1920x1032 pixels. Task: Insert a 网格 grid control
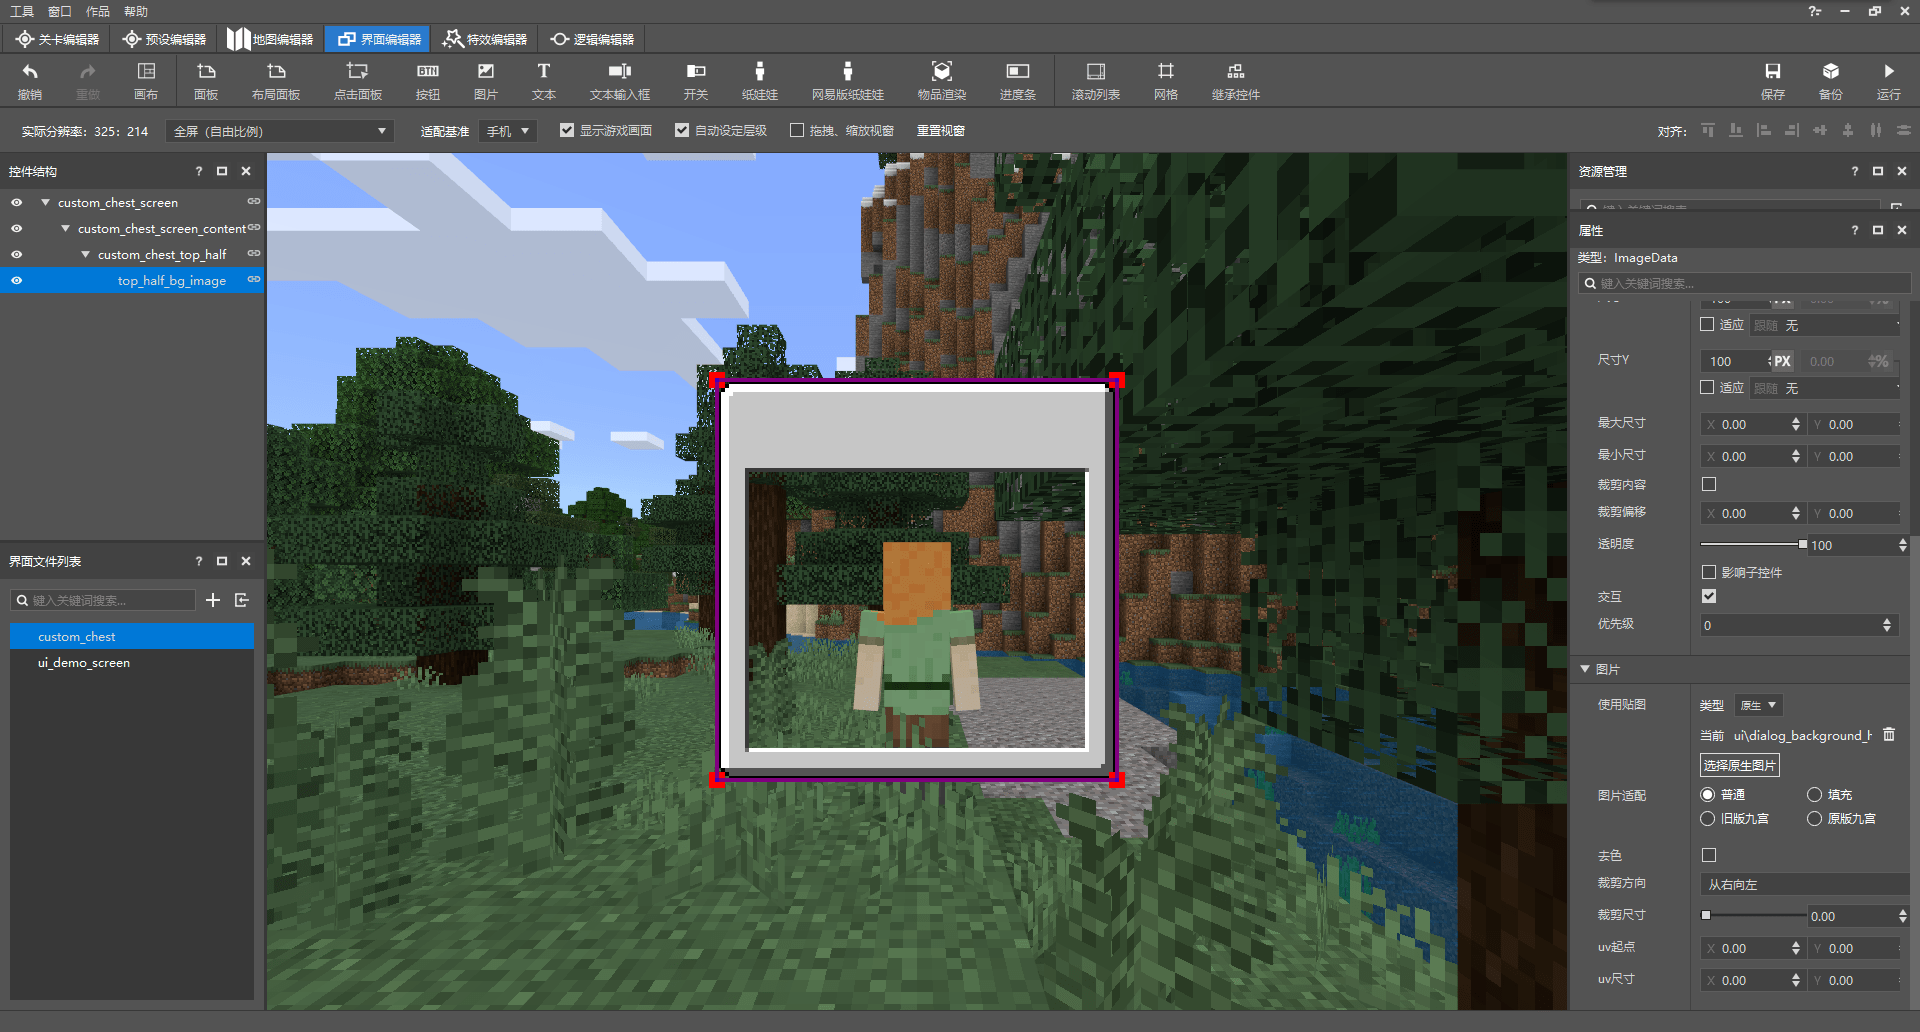[1166, 81]
